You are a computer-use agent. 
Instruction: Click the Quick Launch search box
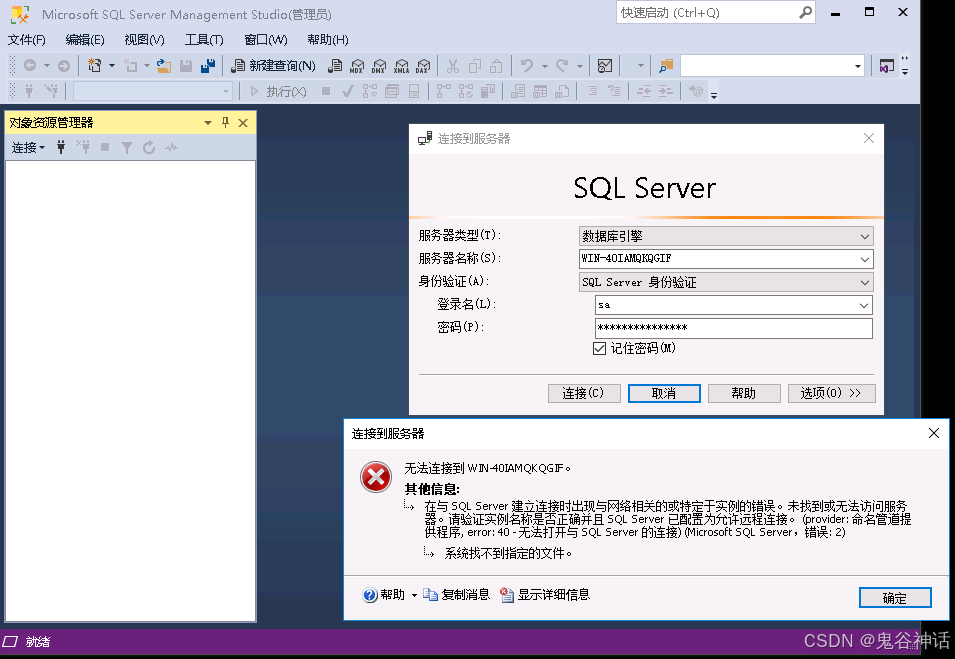pos(715,13)
